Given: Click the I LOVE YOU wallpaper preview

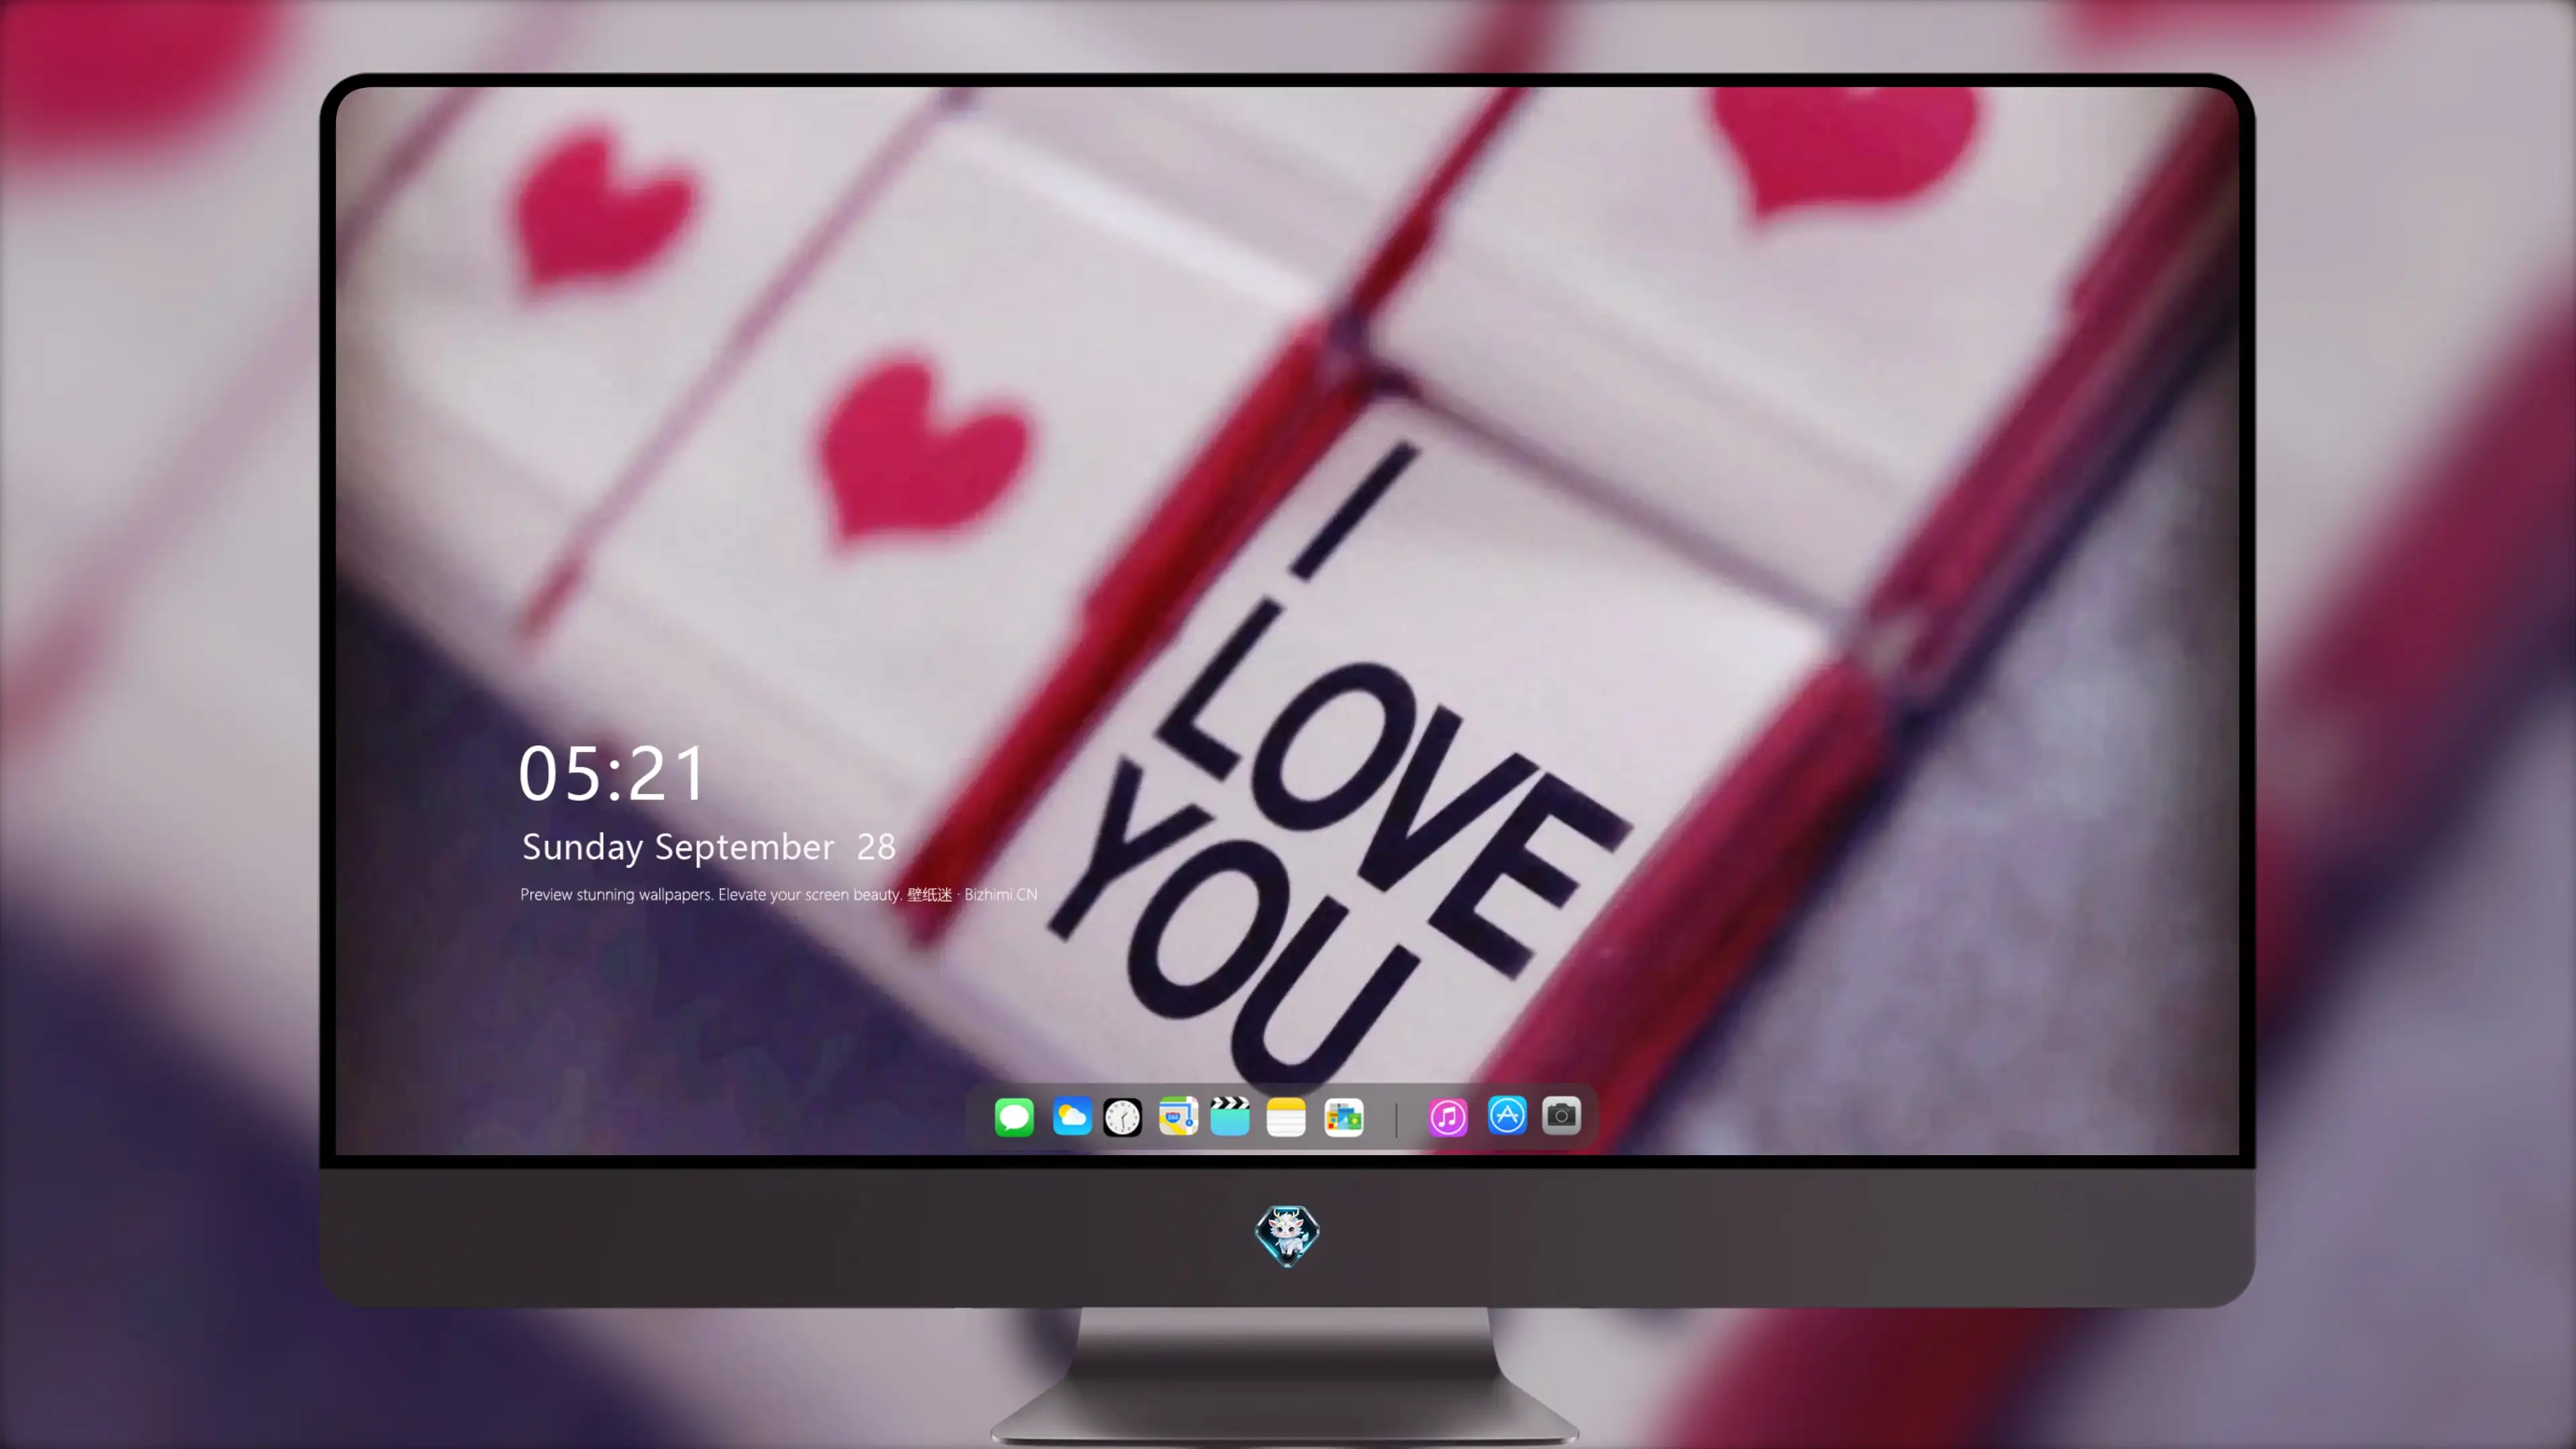Looking at the screenshot, I should pos(1287,620).
